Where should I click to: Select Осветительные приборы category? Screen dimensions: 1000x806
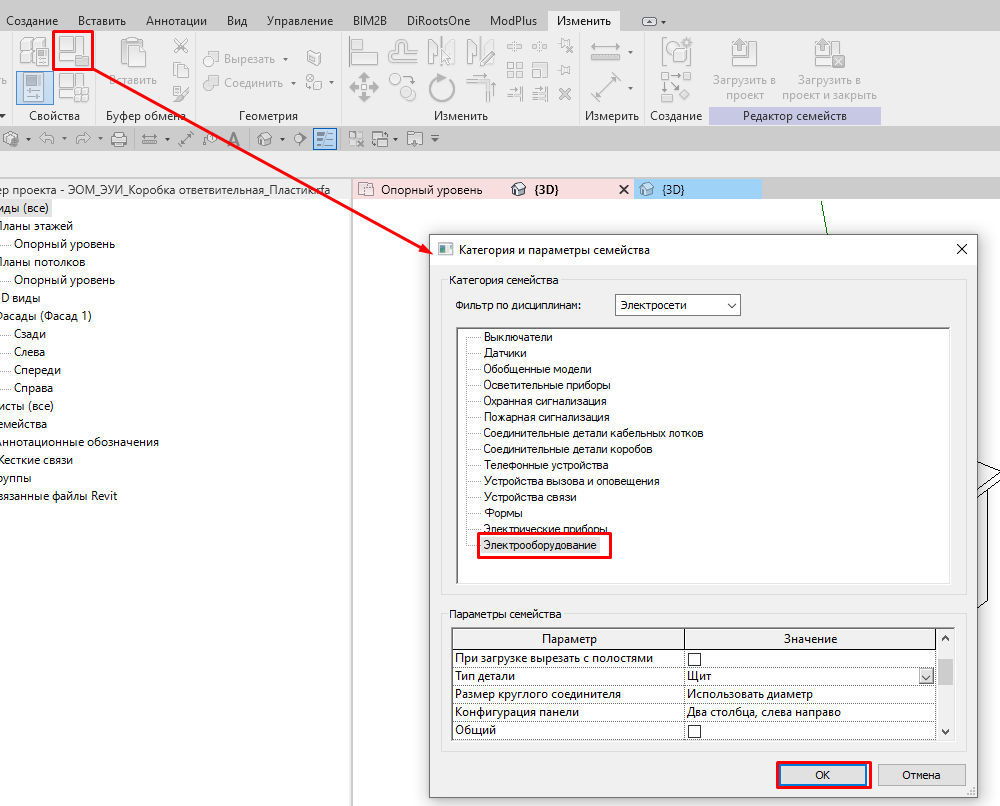[547, 385]
